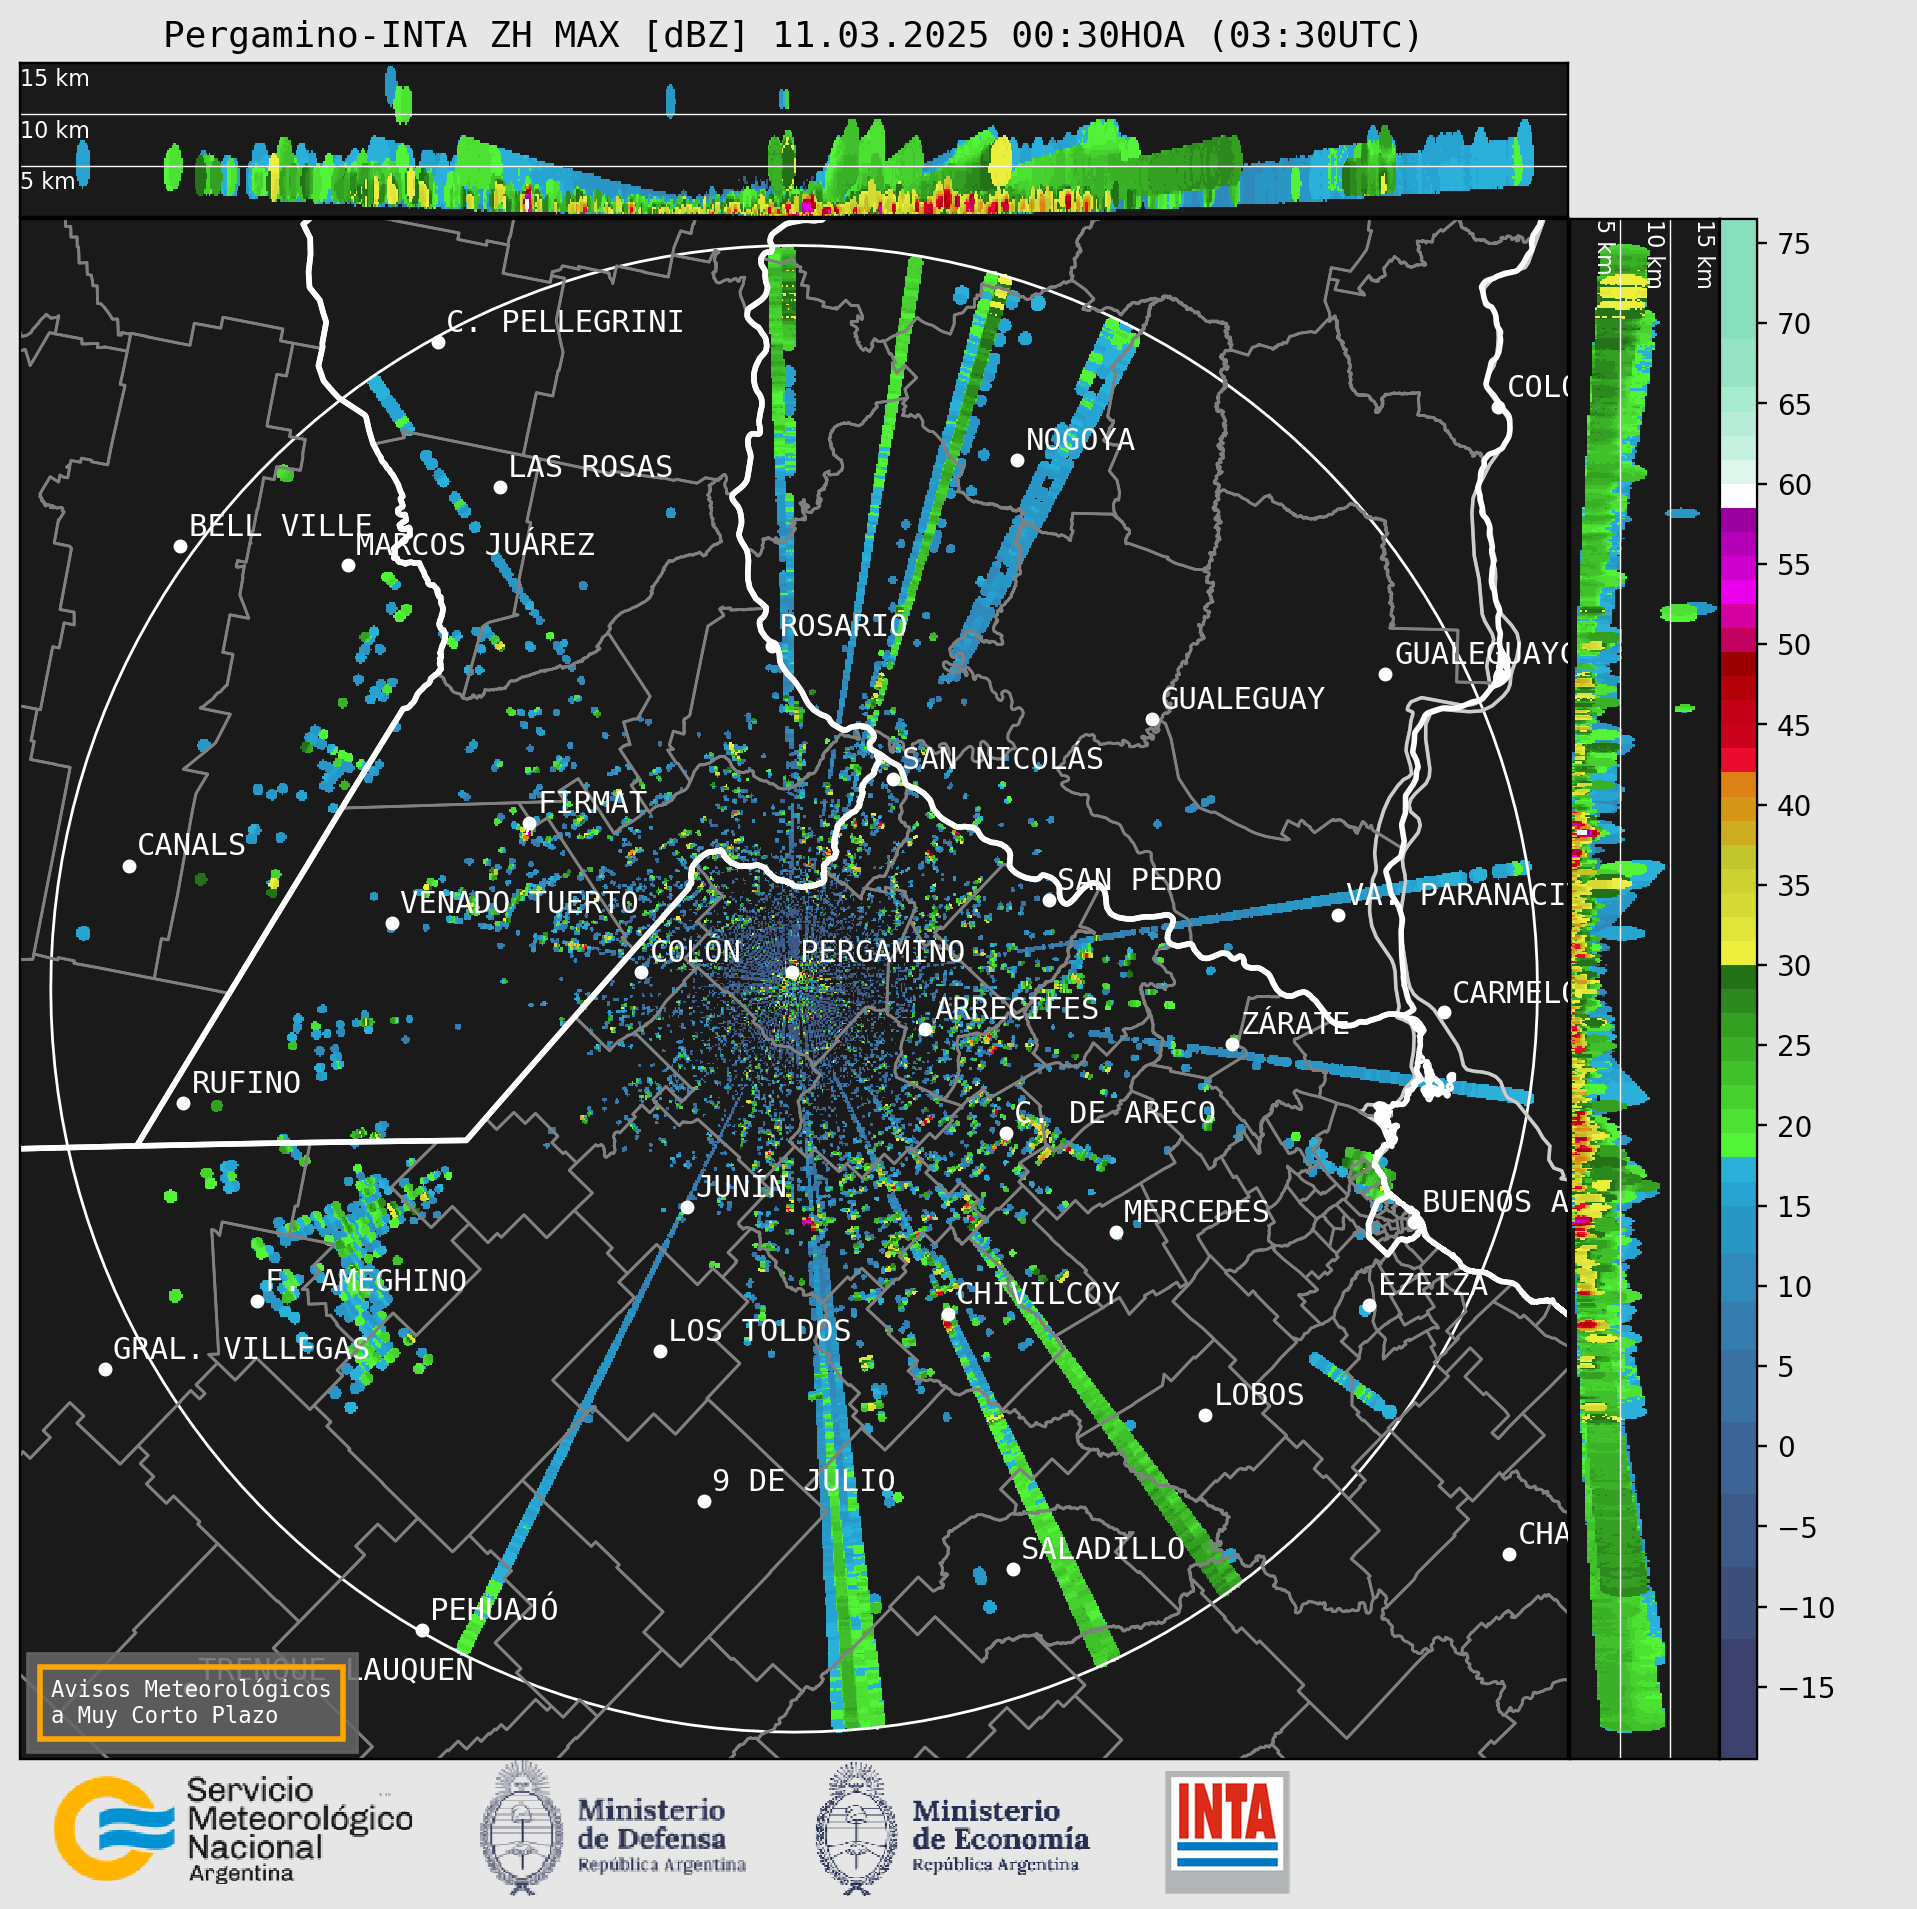This screenshot has width=1917, height=1909.
Task: Click the C. Pellegrini city marker
Action: (x=438, y=343)
